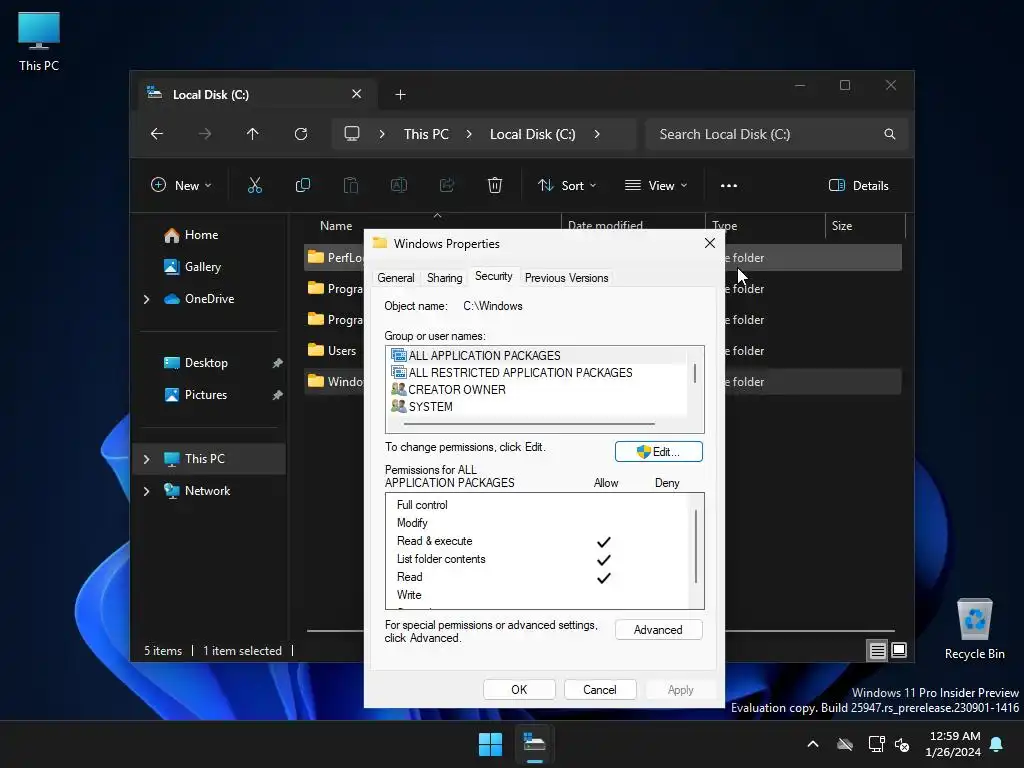Expand the Network tree node
The width and height of the screenshot is (1024, 768).
pyautogui.click(x=146, y=491)
